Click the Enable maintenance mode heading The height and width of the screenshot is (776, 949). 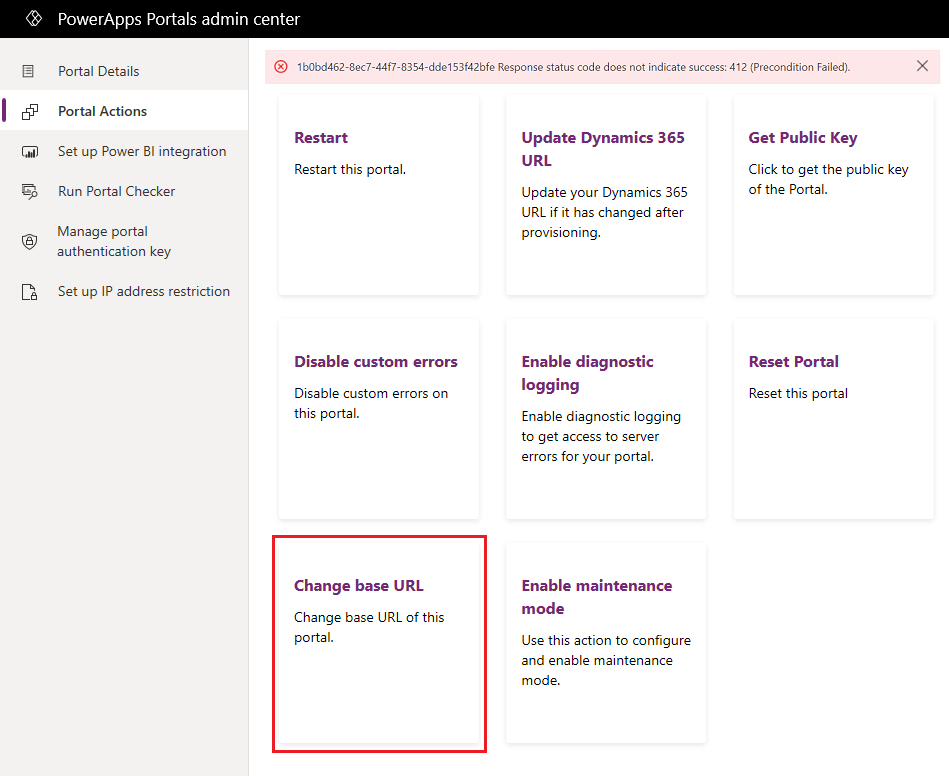point(597,597)
